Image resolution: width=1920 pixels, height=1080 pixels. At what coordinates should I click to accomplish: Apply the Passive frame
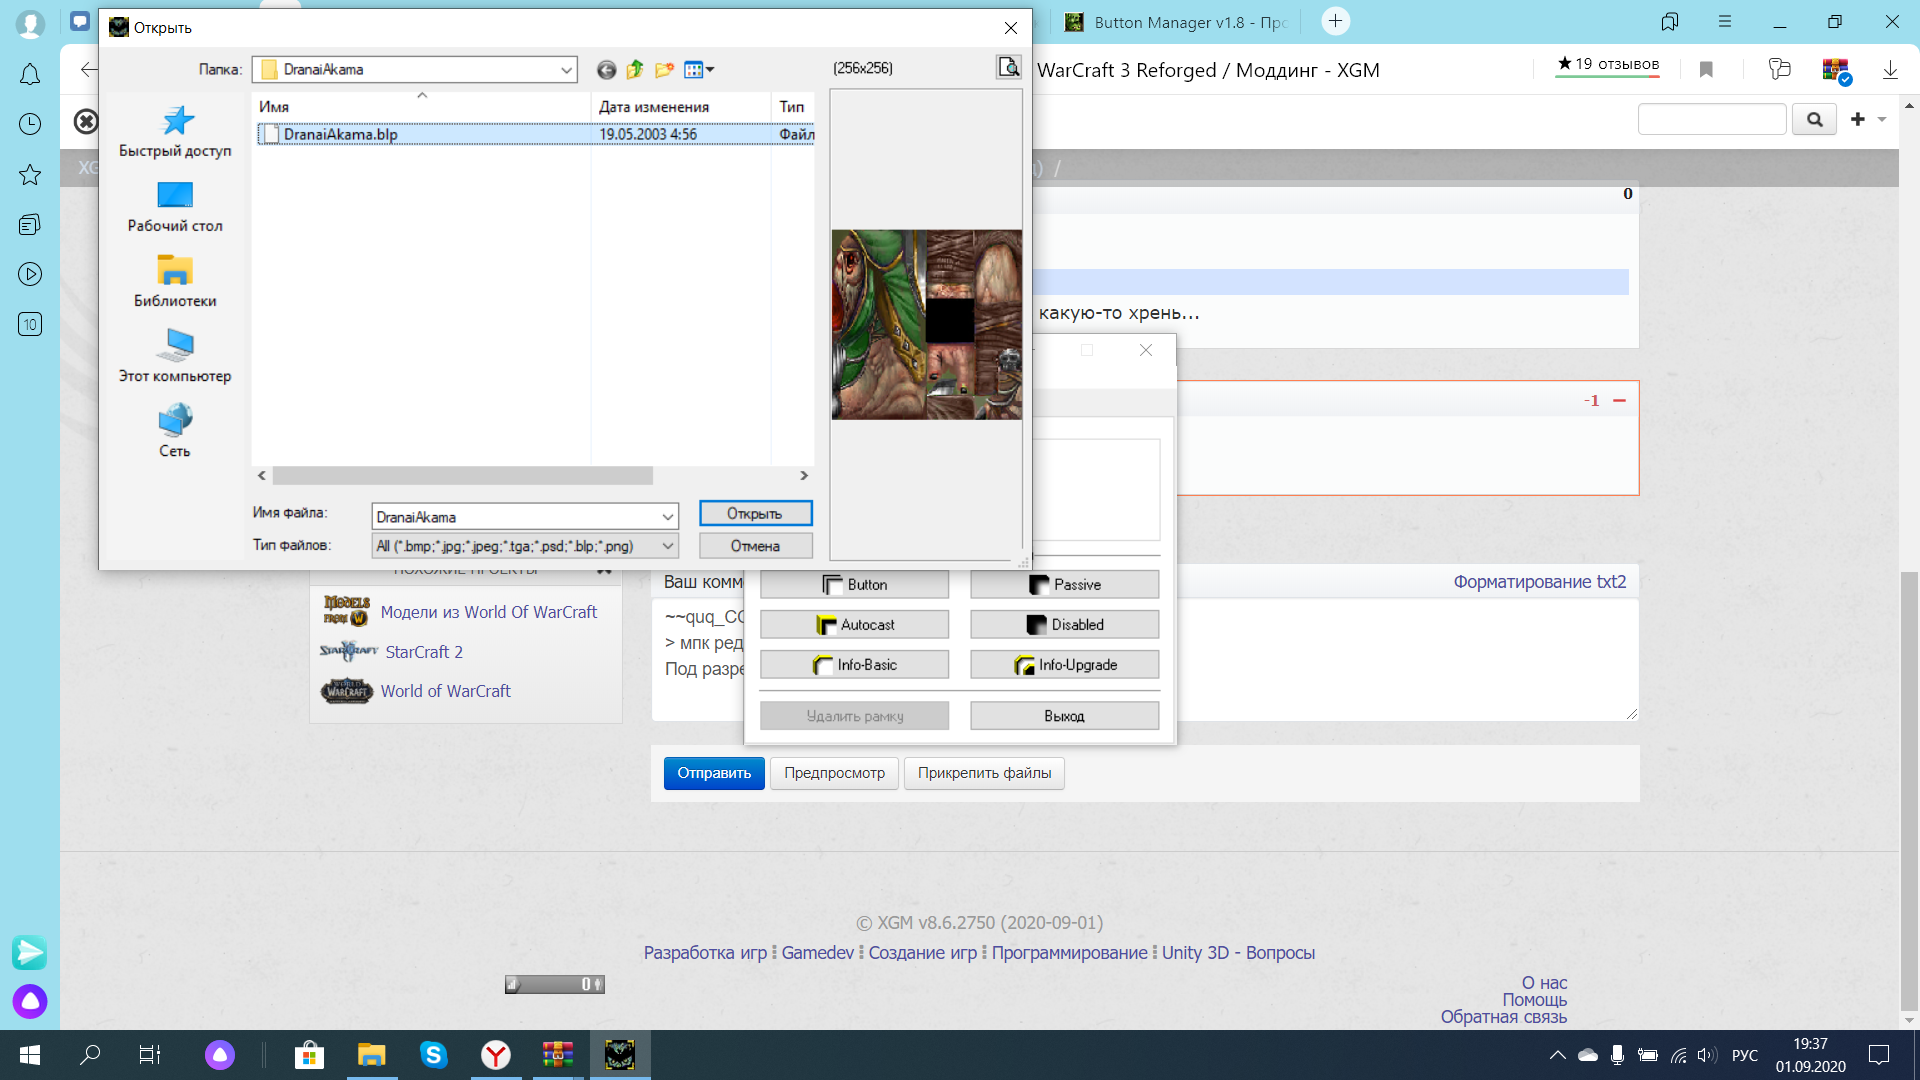point(1065,585)
